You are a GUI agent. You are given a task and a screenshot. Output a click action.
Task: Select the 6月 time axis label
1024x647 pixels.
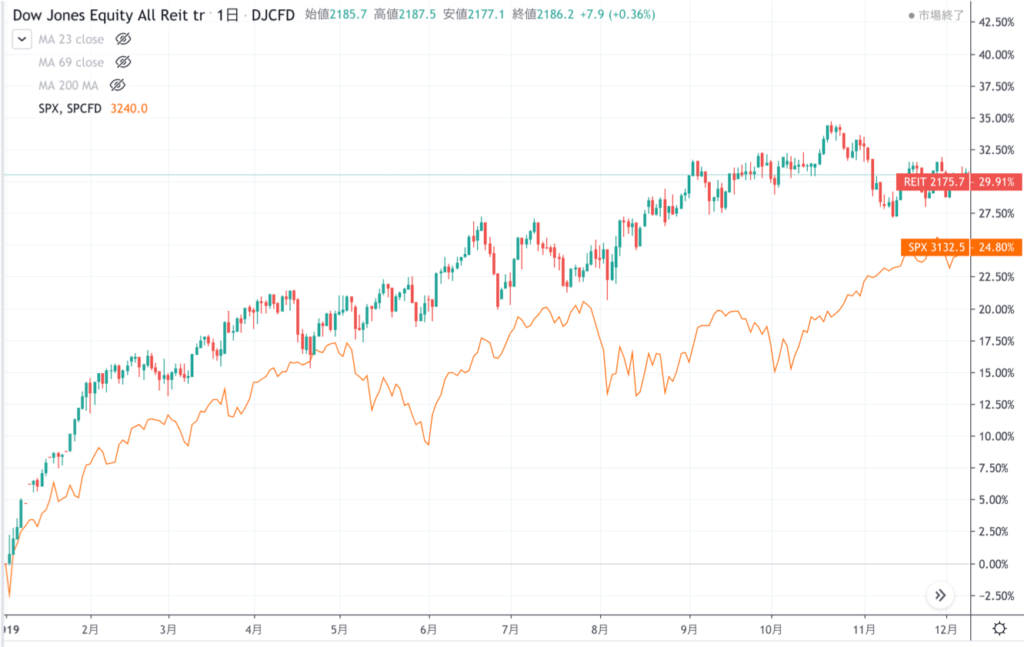pyautogui.click(x=428, y=629)
